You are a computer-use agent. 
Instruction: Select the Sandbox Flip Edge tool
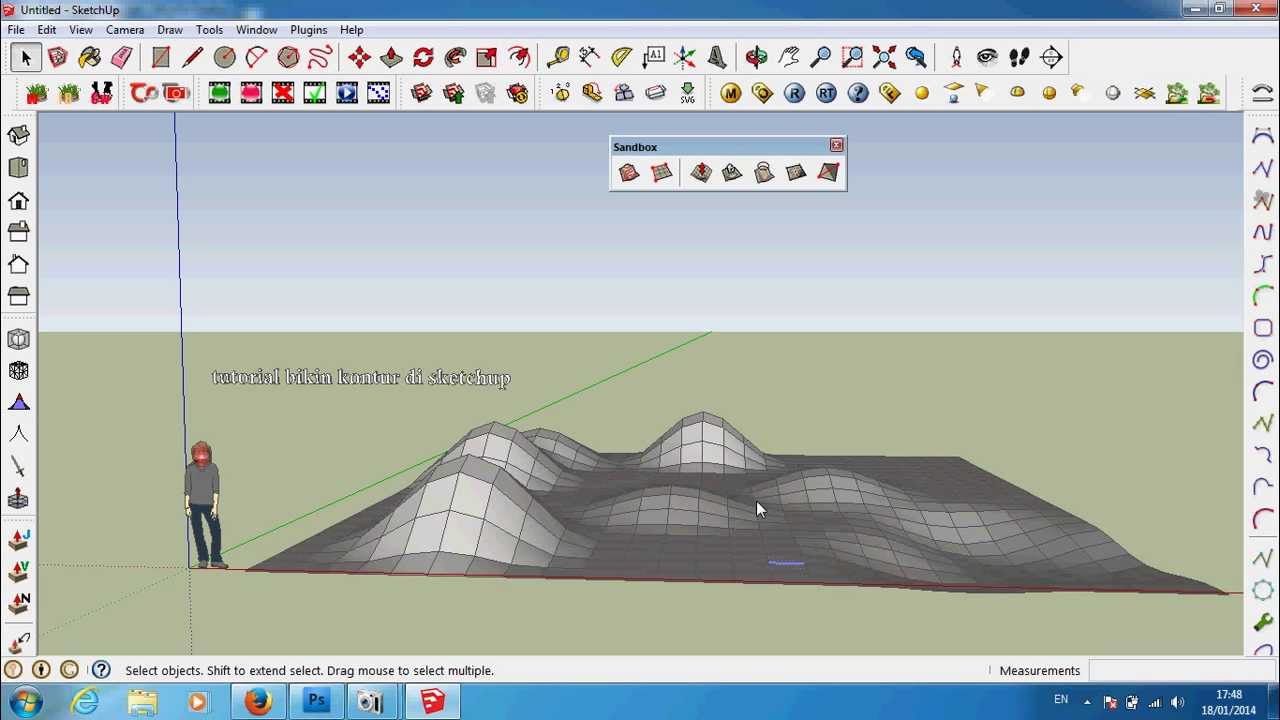tap(829, 173)
